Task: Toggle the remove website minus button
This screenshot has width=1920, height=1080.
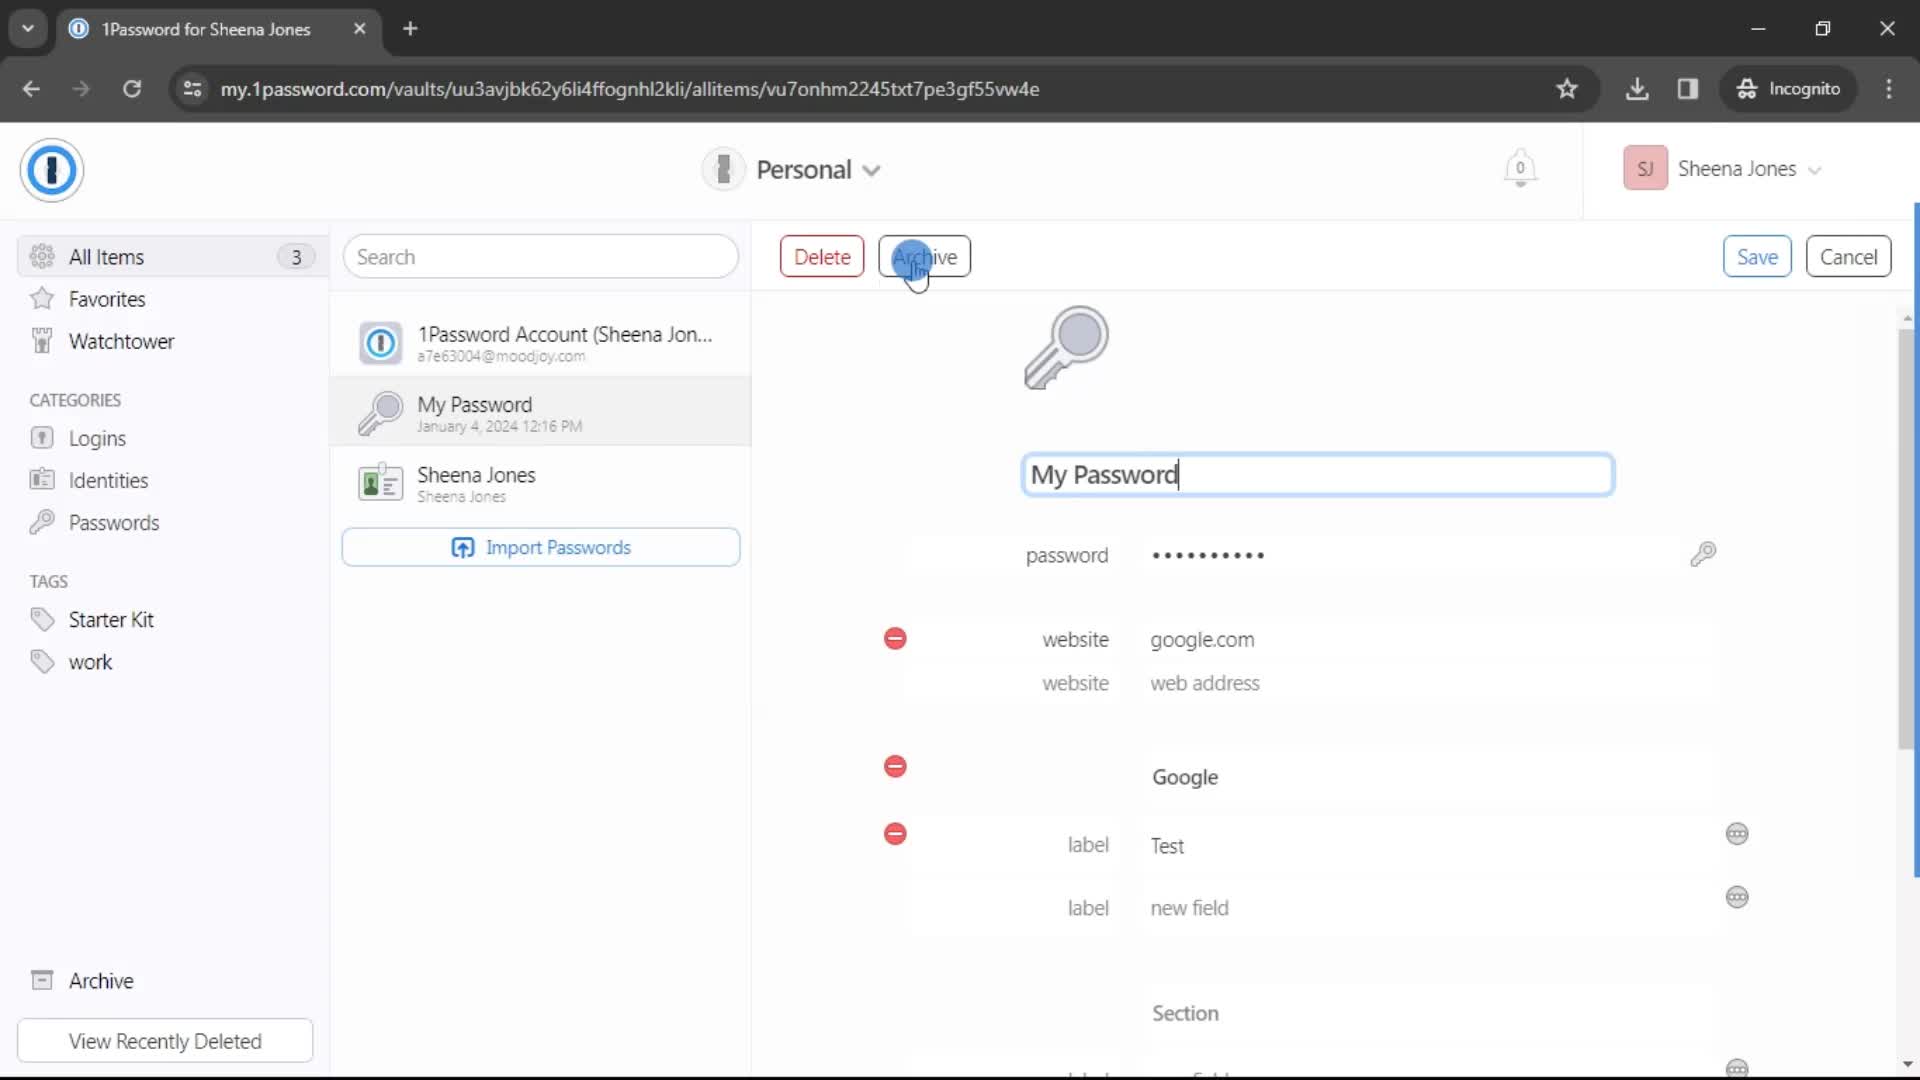Action: (897, 640)
